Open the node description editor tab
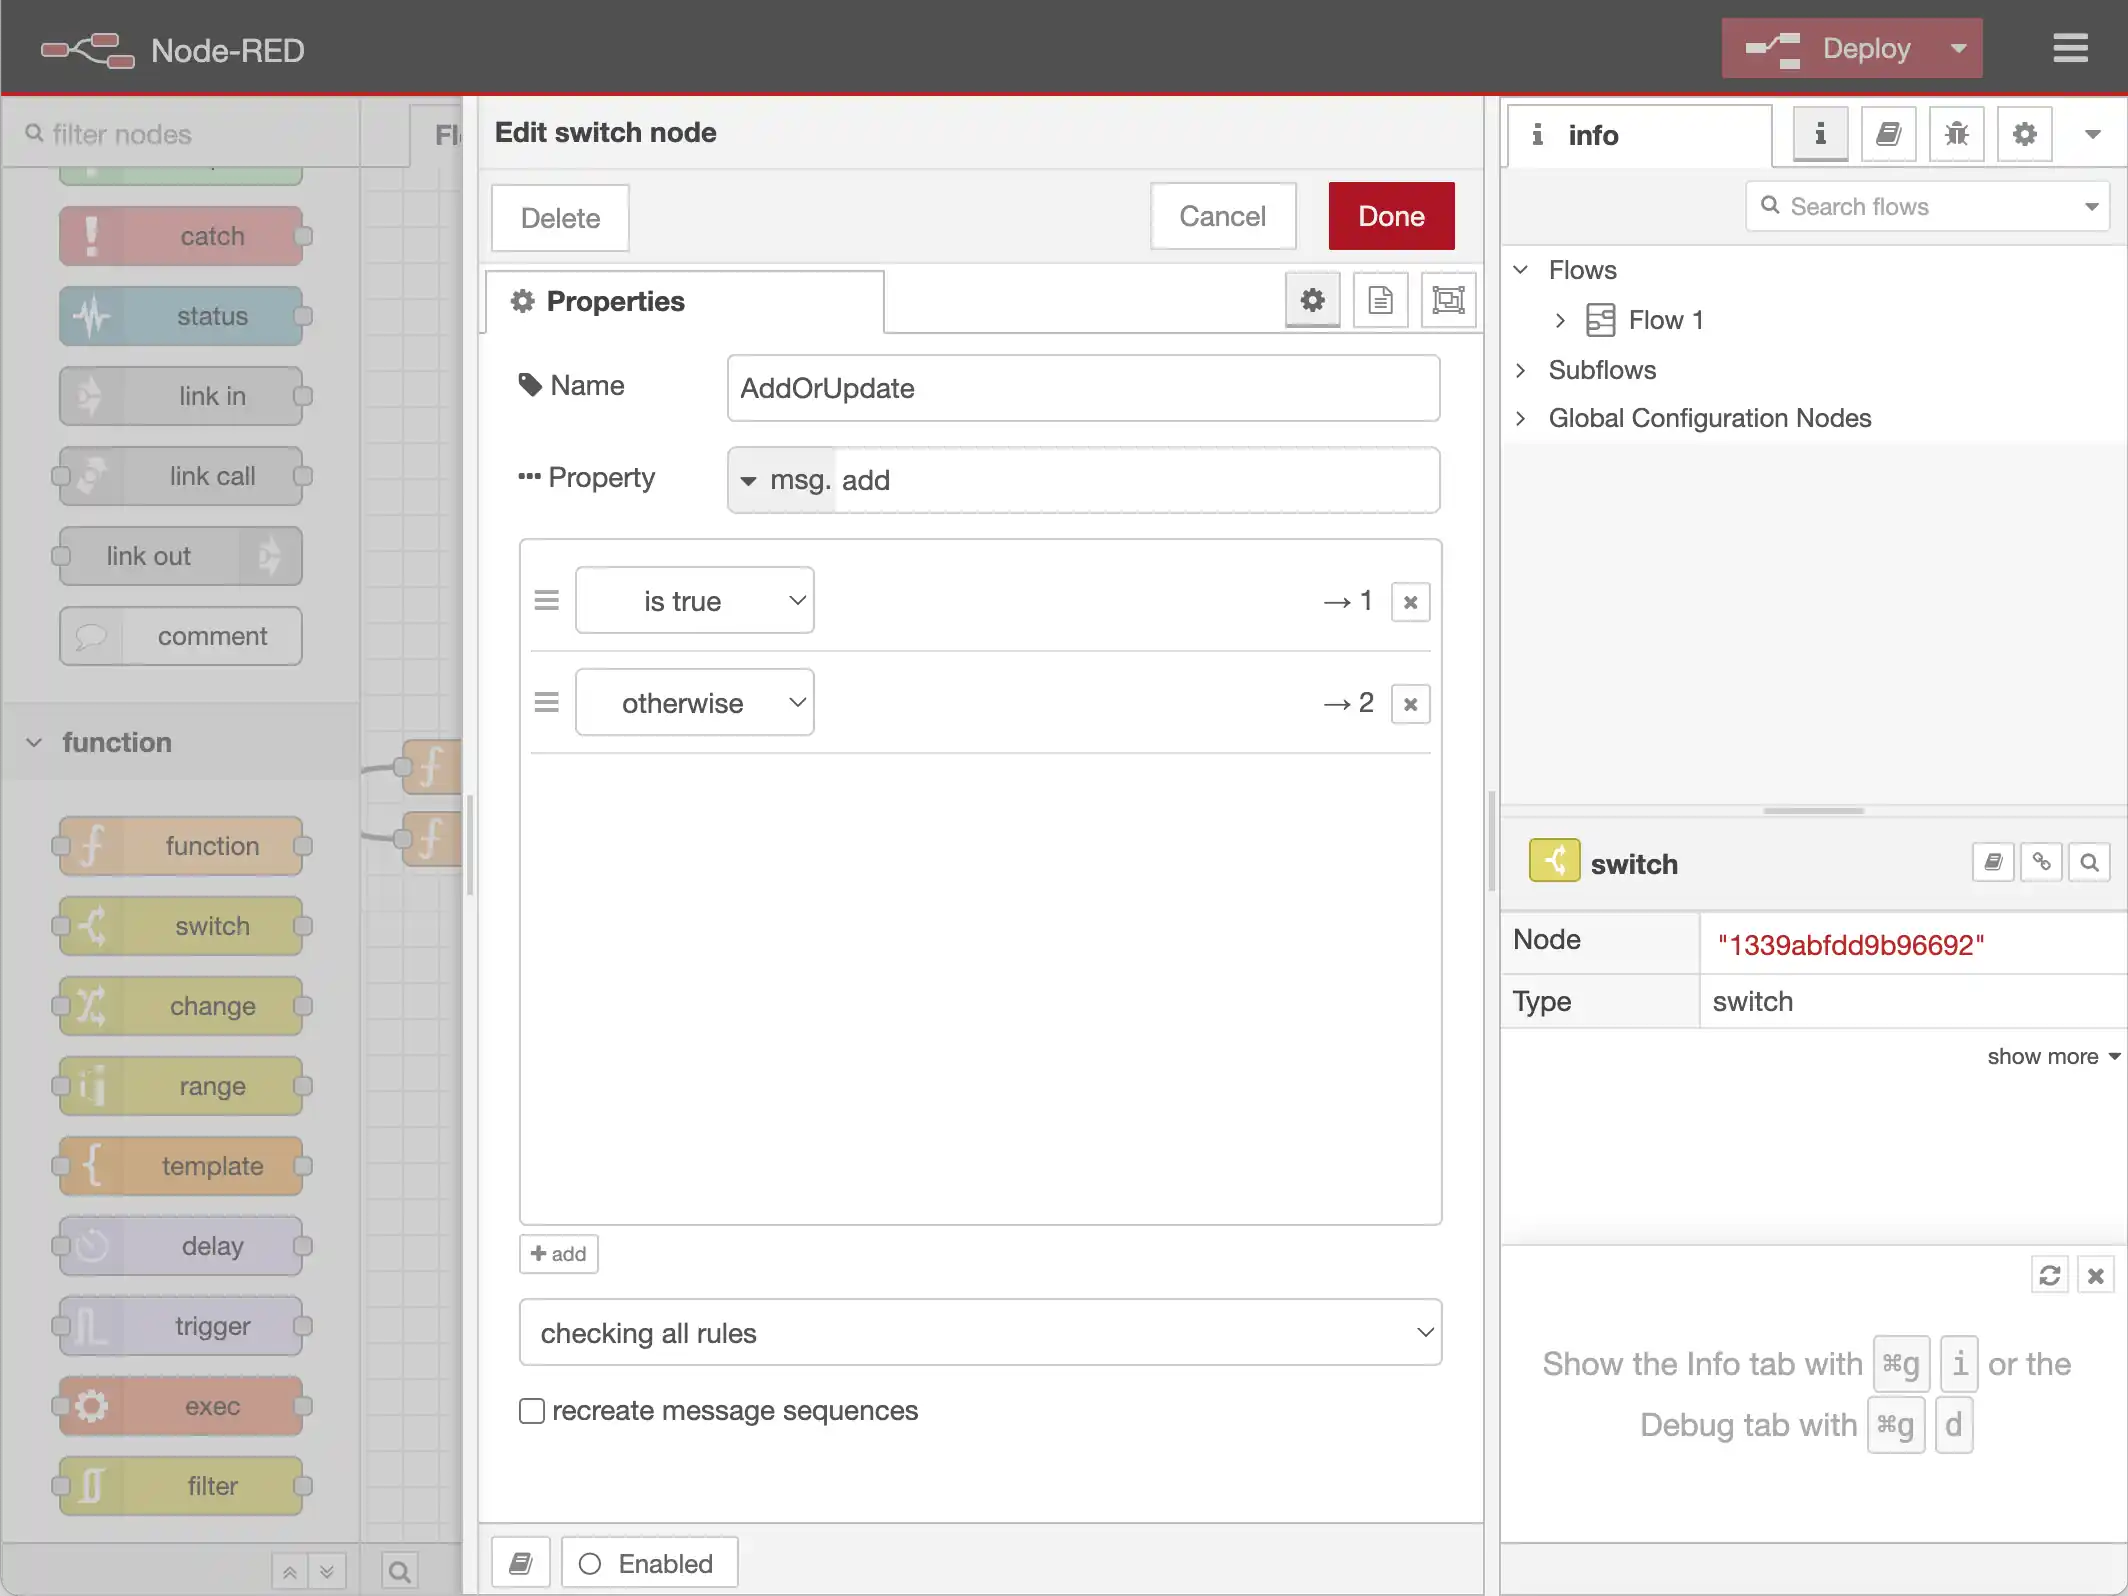 click(1380, 300)
